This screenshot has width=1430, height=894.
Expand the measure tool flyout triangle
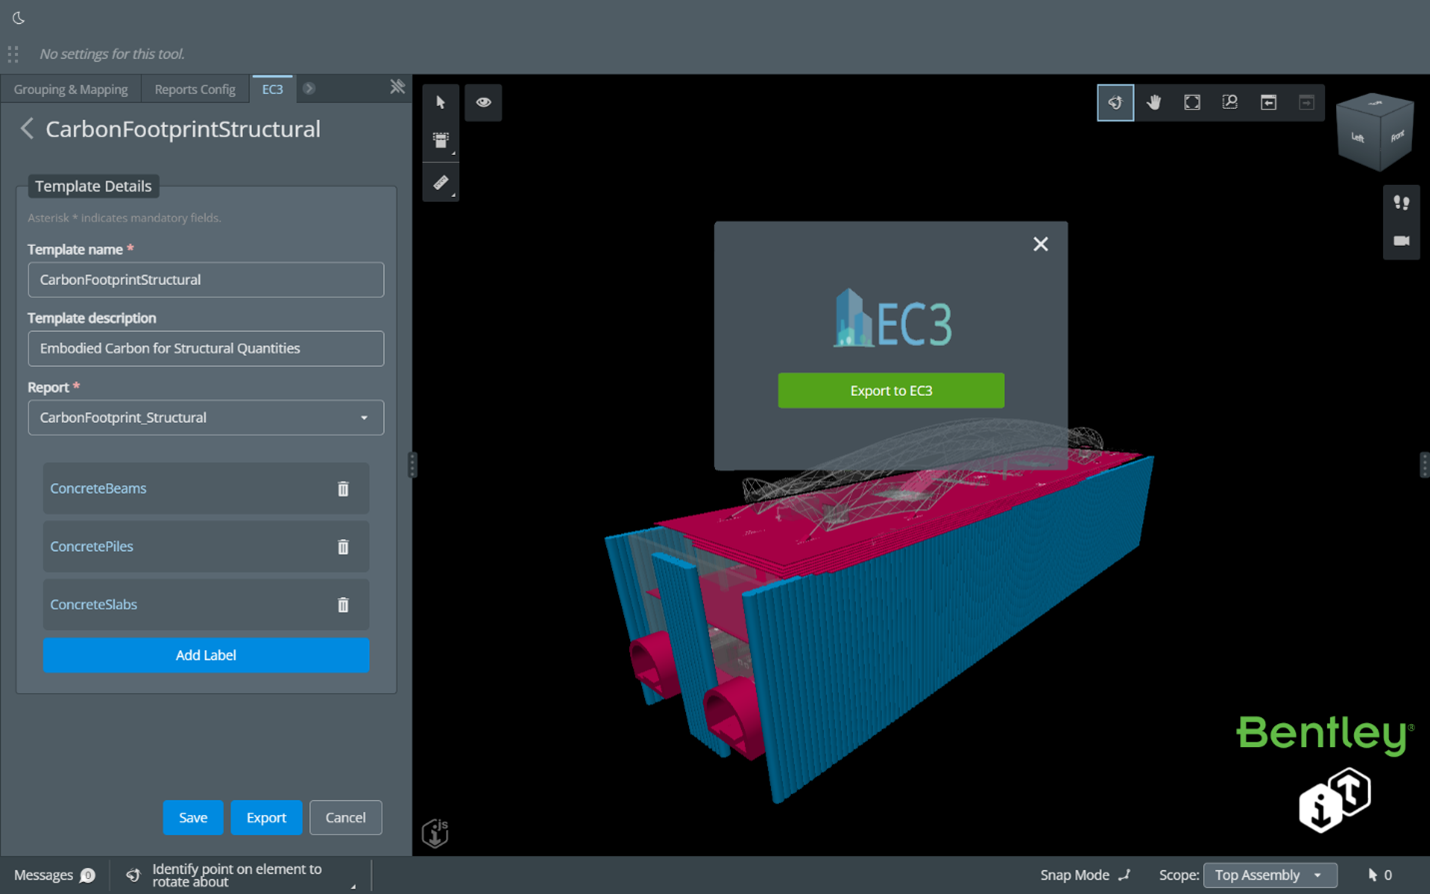point(453,194)
